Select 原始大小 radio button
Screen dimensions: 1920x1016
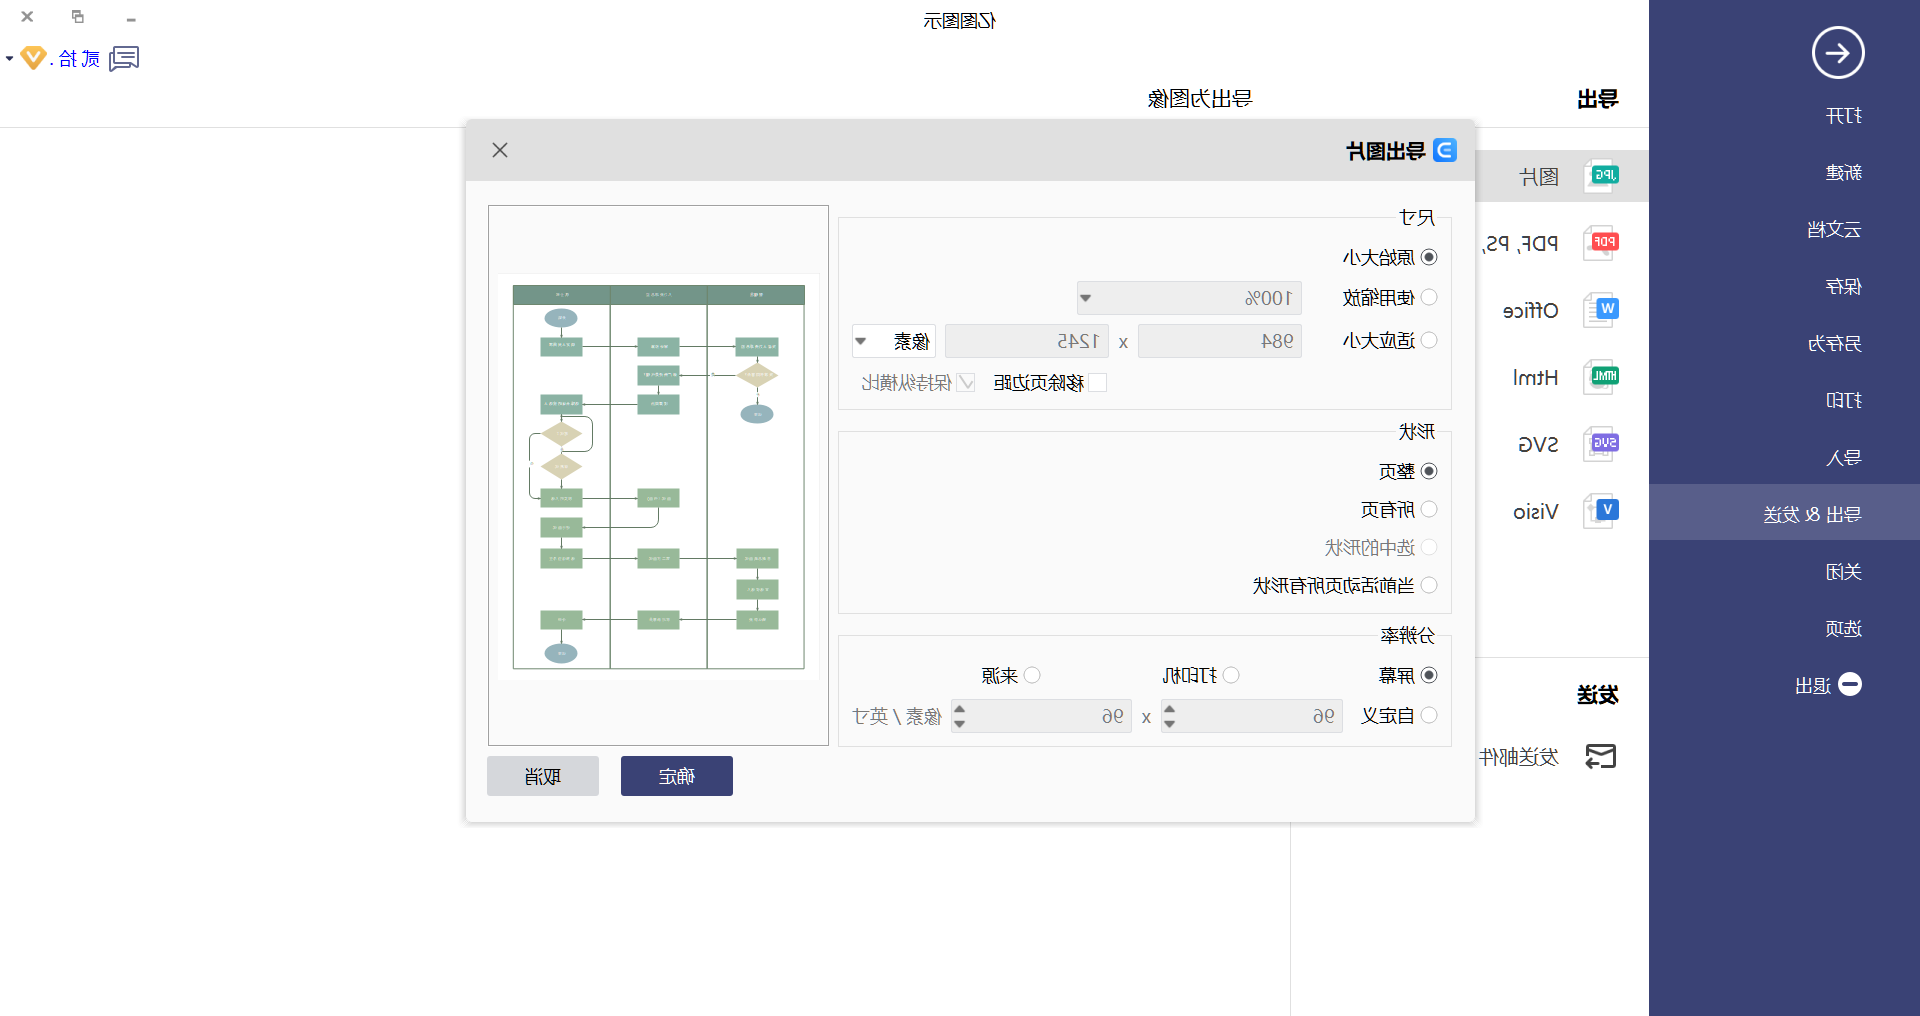(1429, 257)
